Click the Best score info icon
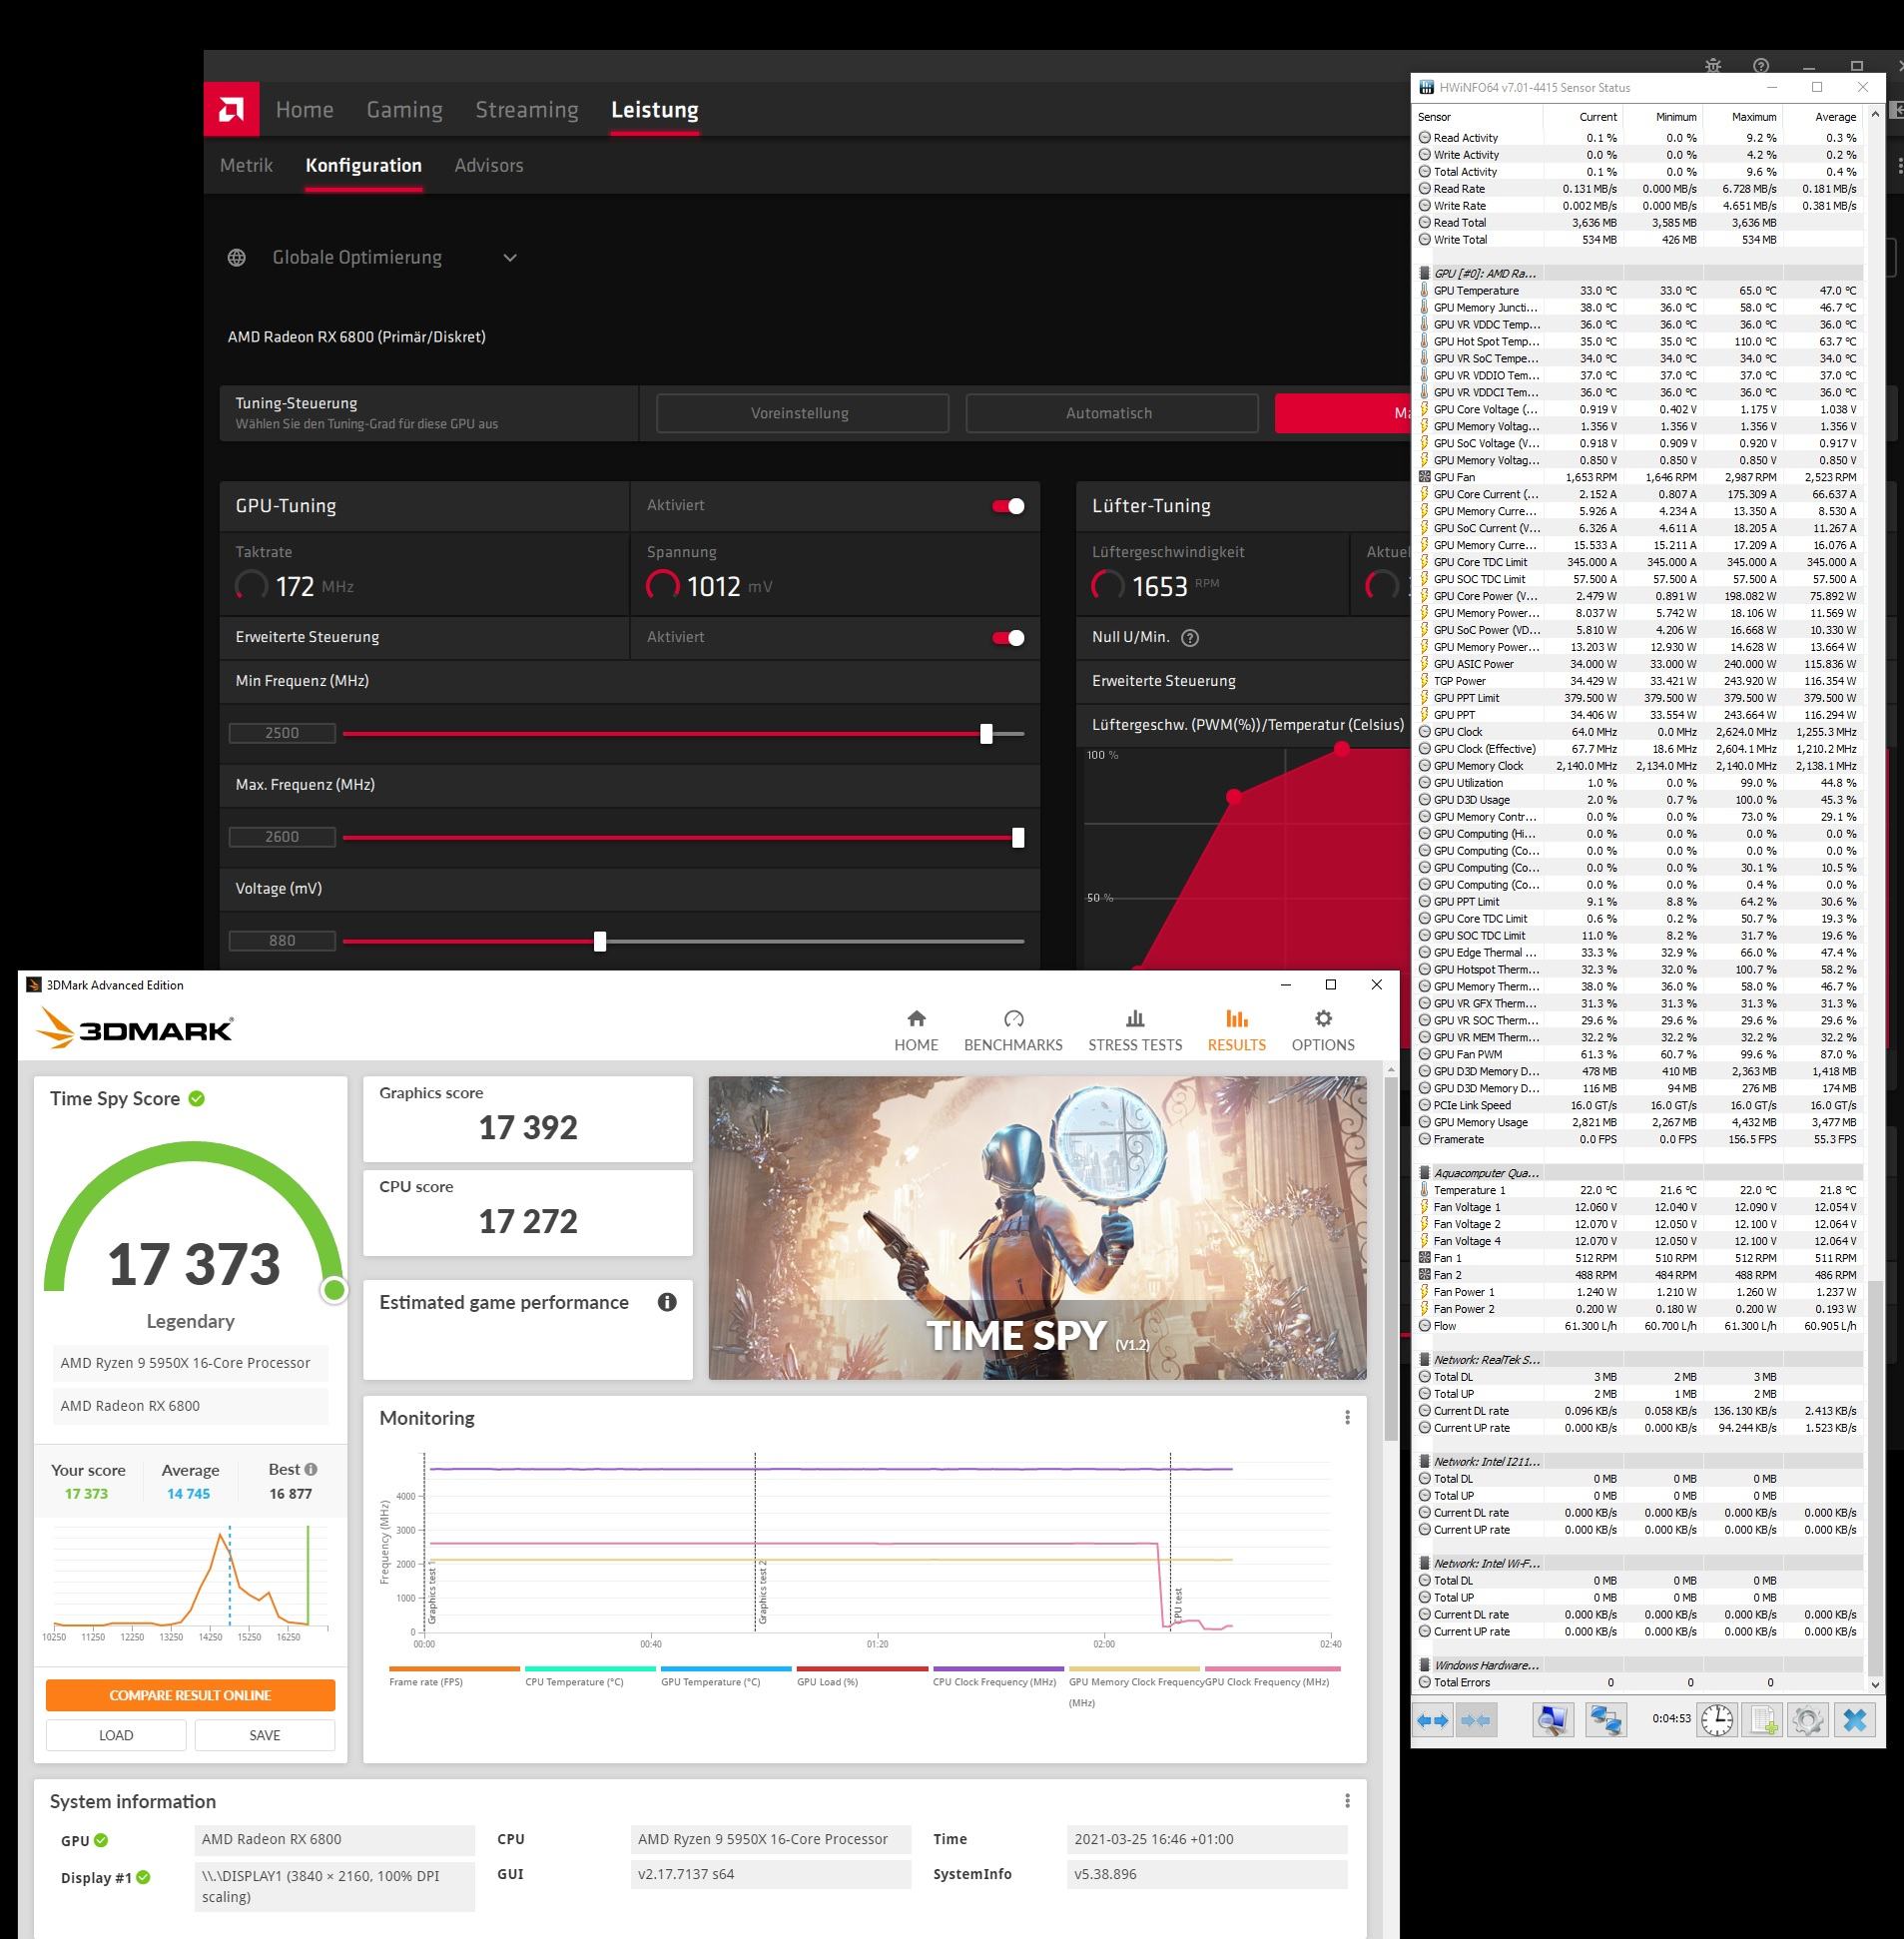 tap(311, 1469)
